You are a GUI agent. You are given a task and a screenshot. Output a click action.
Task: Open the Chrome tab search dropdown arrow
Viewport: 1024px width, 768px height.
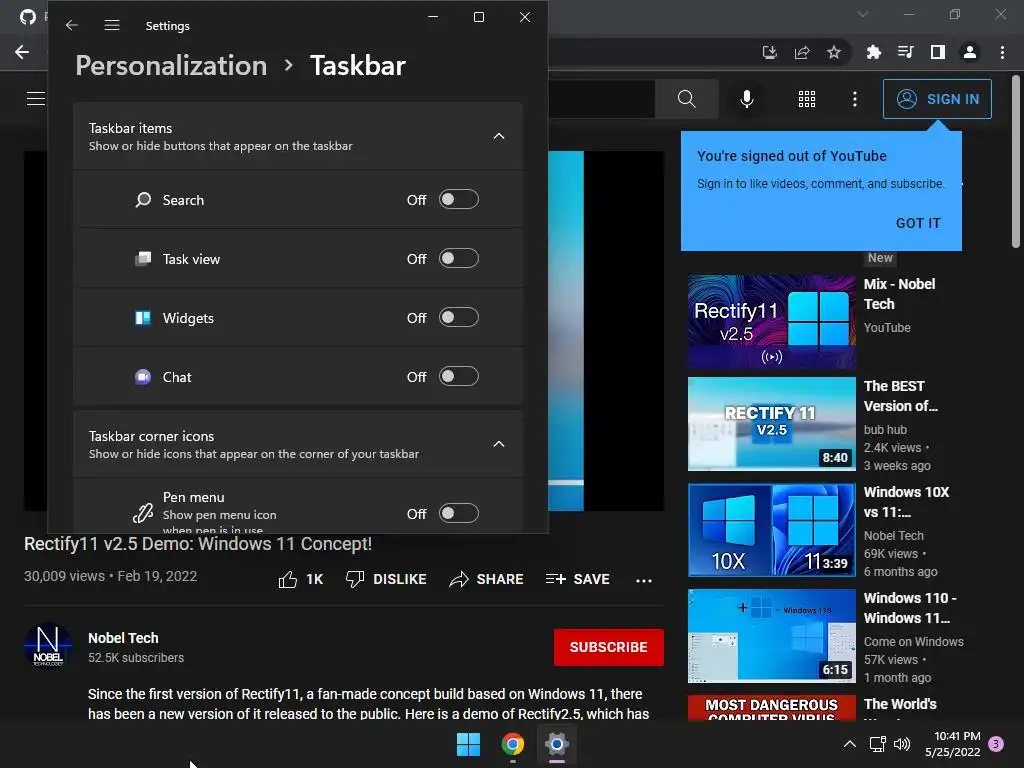point(863,14)
